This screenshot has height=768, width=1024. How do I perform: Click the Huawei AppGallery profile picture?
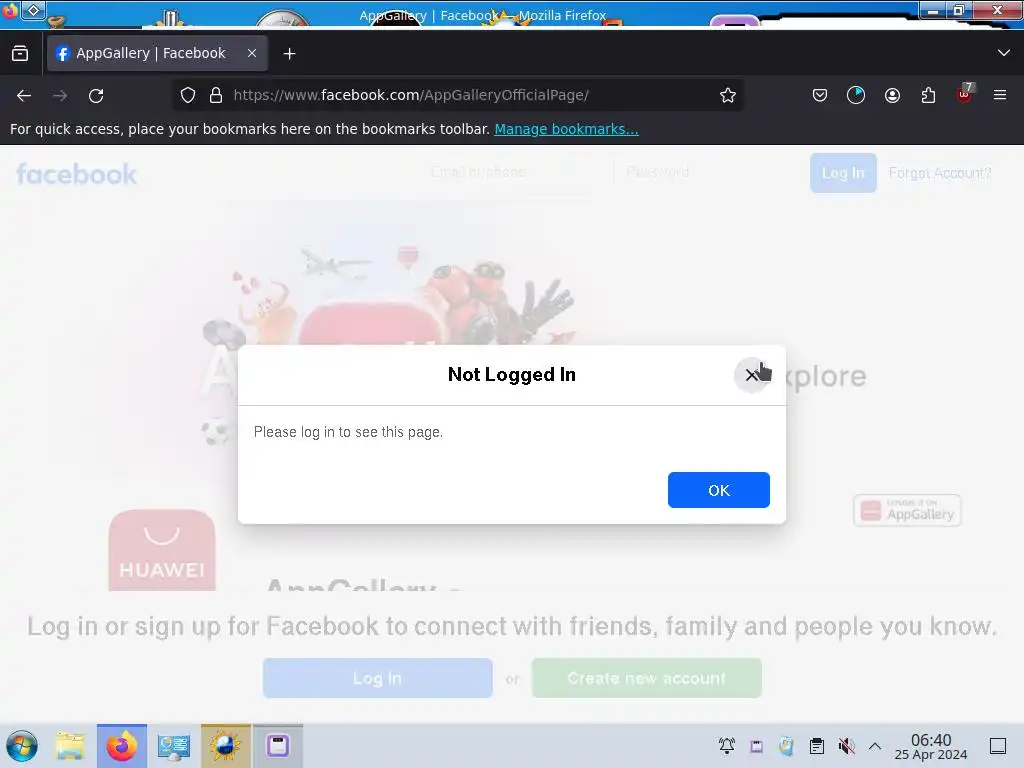pyautogui.click(x=162, y=550)
